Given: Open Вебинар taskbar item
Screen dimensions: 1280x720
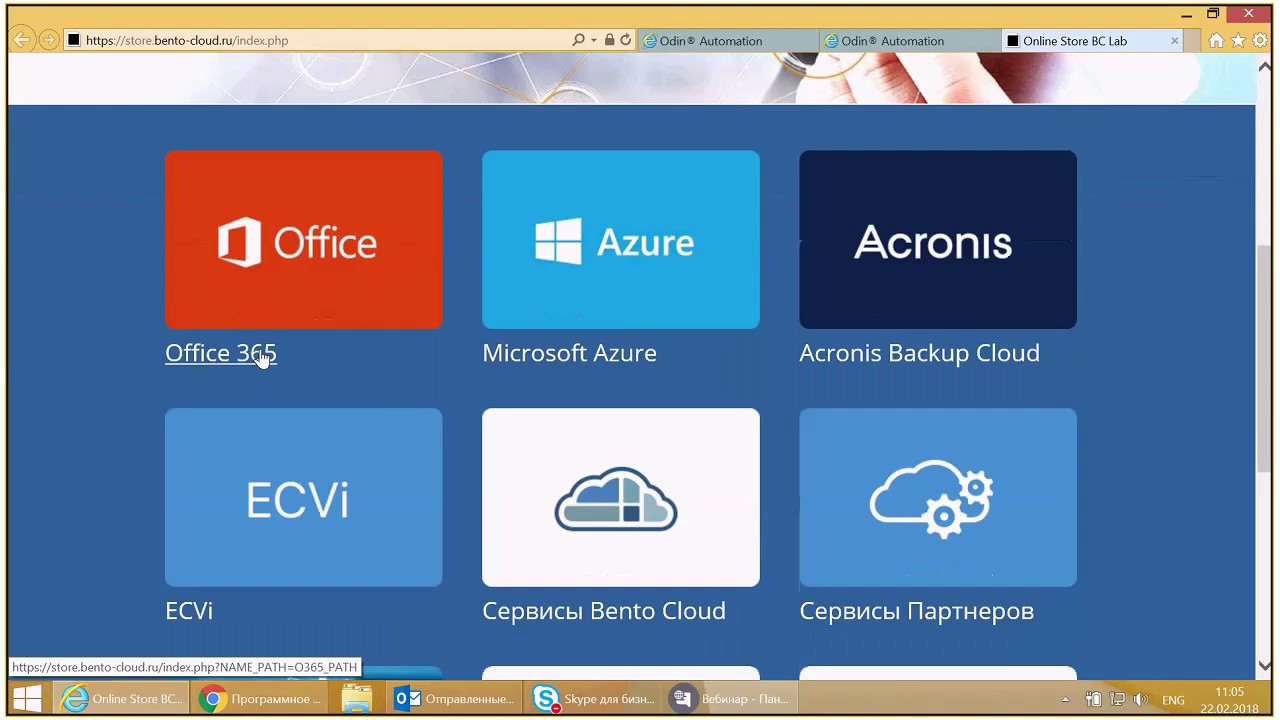Looking at the screenshot, I should coord(731,699).
